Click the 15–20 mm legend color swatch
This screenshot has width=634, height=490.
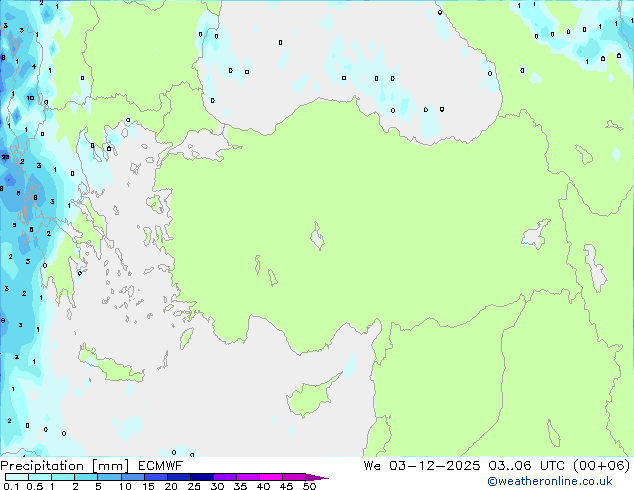pos(155,477)
